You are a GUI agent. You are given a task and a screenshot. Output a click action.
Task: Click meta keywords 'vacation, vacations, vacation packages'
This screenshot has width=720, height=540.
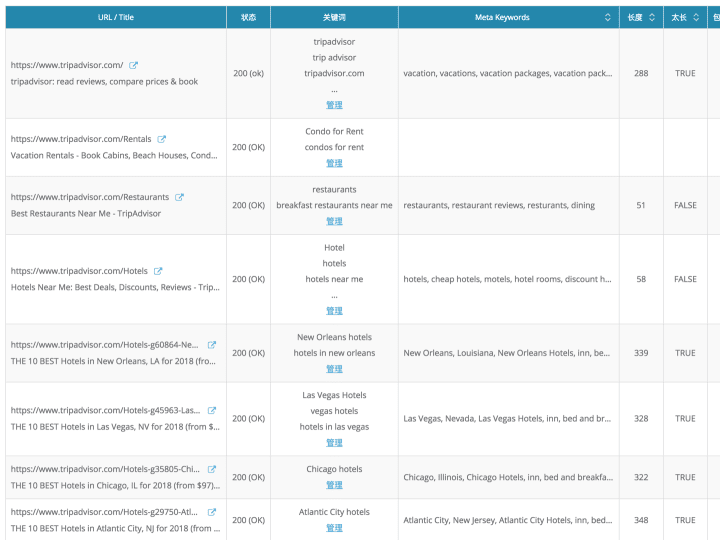508,73
